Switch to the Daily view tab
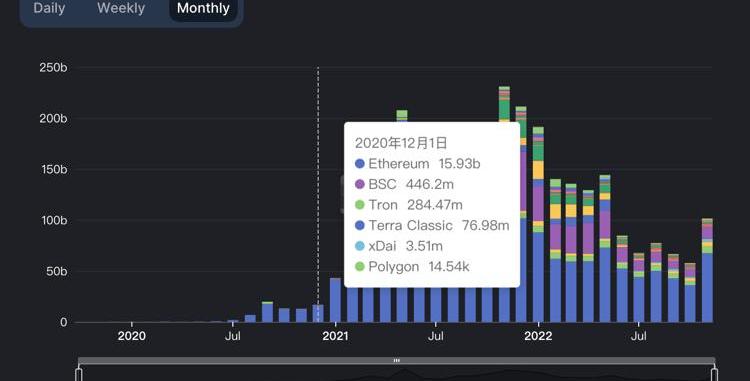This screenshot has width=750, height=381. coord(49,8)
